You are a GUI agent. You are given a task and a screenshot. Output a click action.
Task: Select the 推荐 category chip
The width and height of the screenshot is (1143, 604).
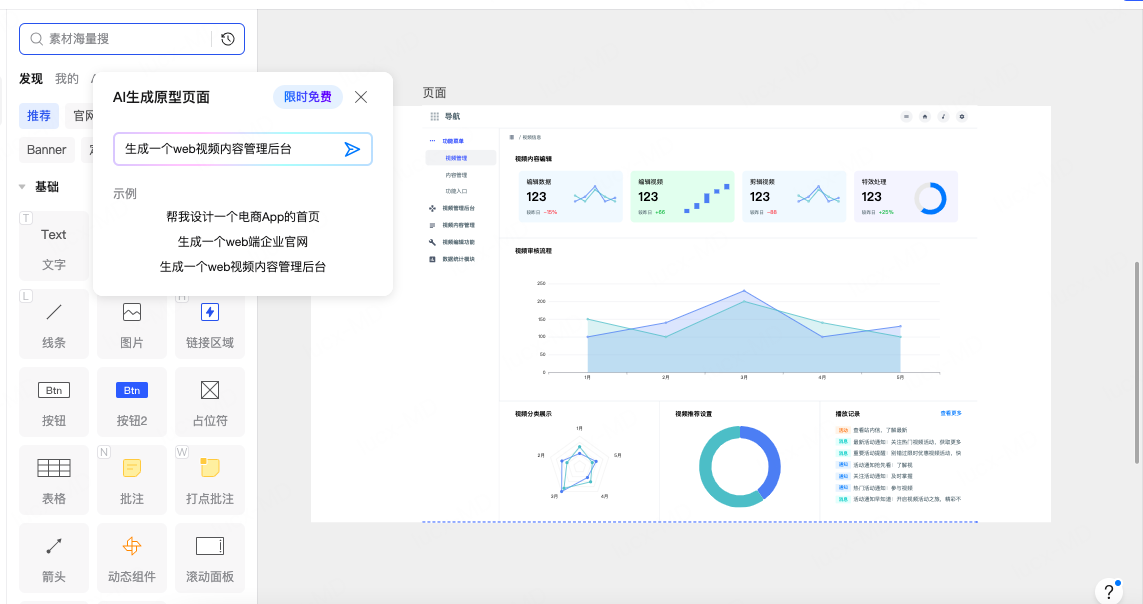(39, 116)
